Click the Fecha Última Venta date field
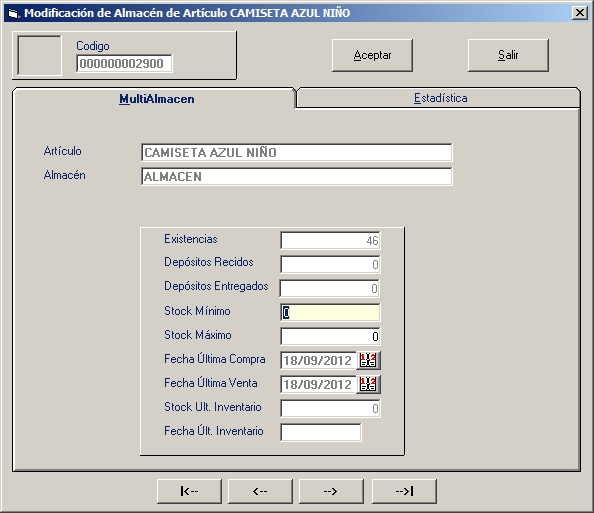 [x=319, y=385]
